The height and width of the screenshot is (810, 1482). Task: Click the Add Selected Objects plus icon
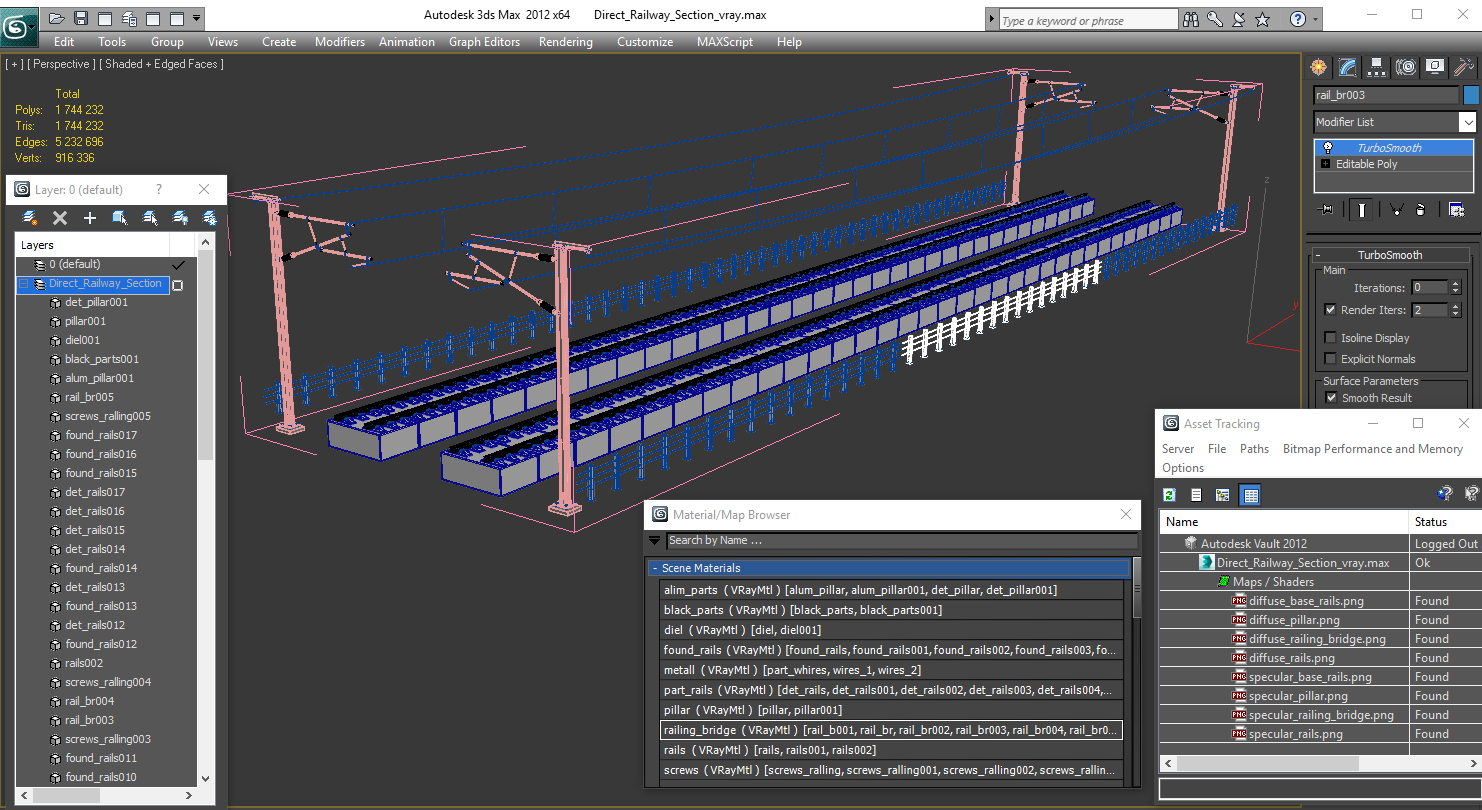pyautogui.click(x=90, y=218)
